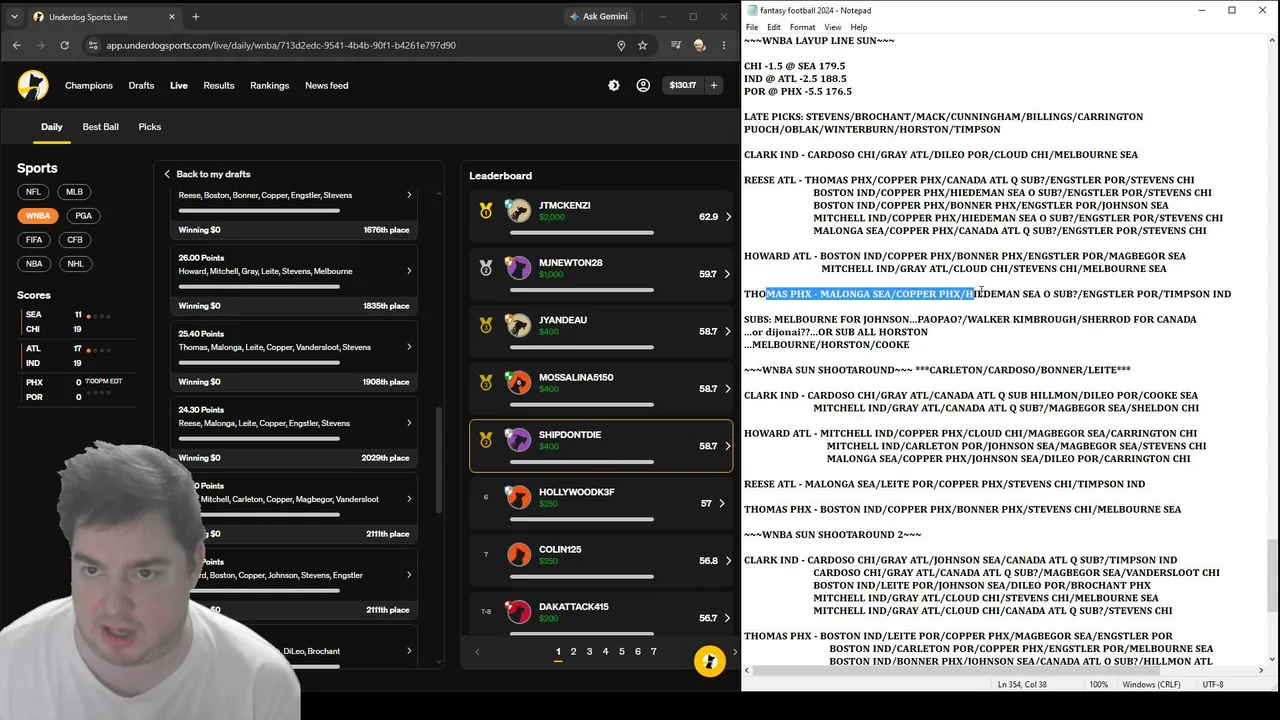The width and height of the screenshot is (1280, 720).
Task: Select the NFL sport filter chip
Action: pyautogui.click(x=34, y=192)
